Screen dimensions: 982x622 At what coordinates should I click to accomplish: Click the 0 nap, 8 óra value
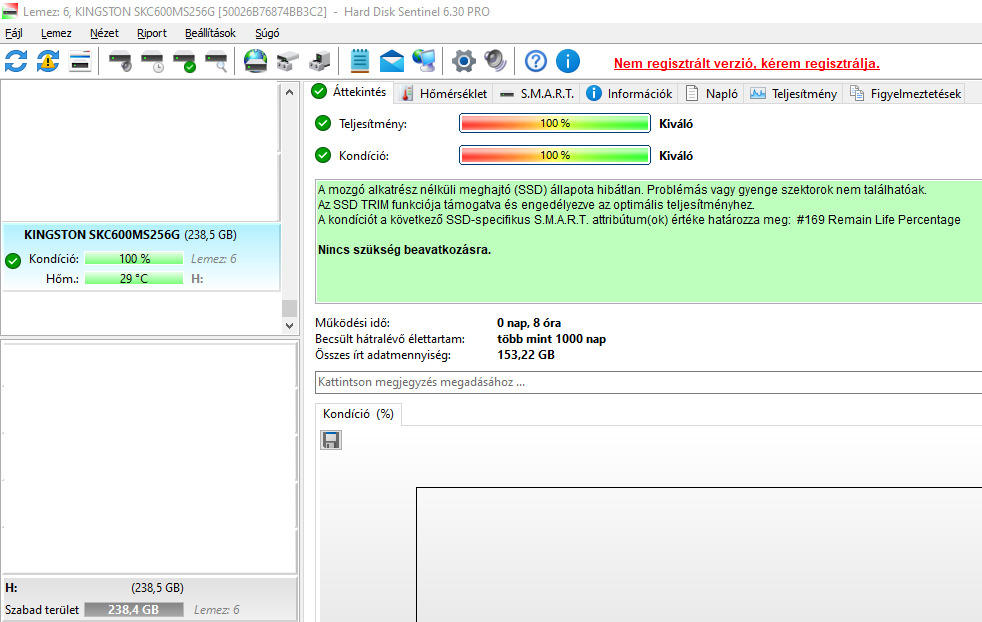(x=529, y=323)
